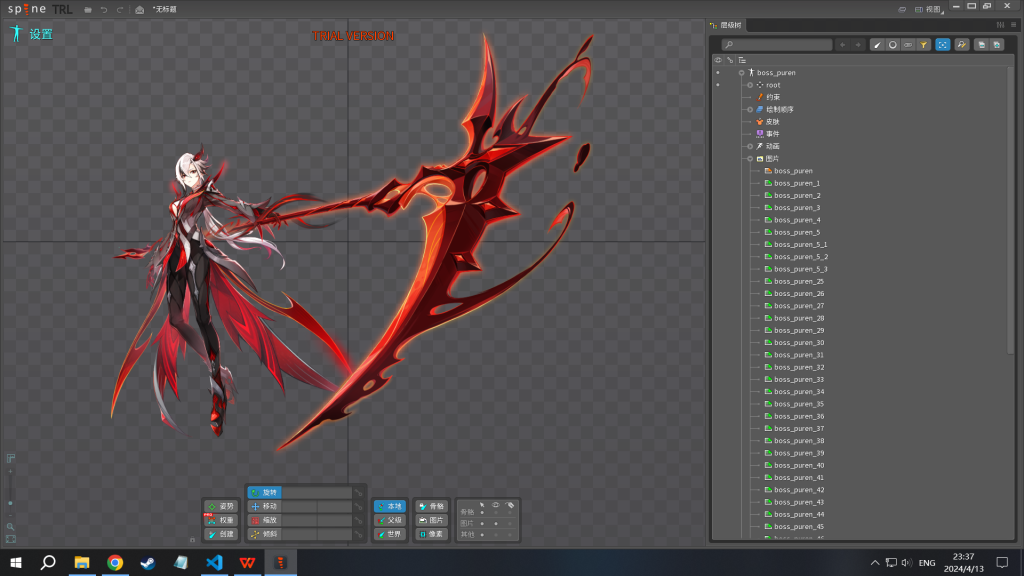1024x576 pixels.
Task: Toggle the attachments link filter in tree toolbar
Action: tap(908, 45)
